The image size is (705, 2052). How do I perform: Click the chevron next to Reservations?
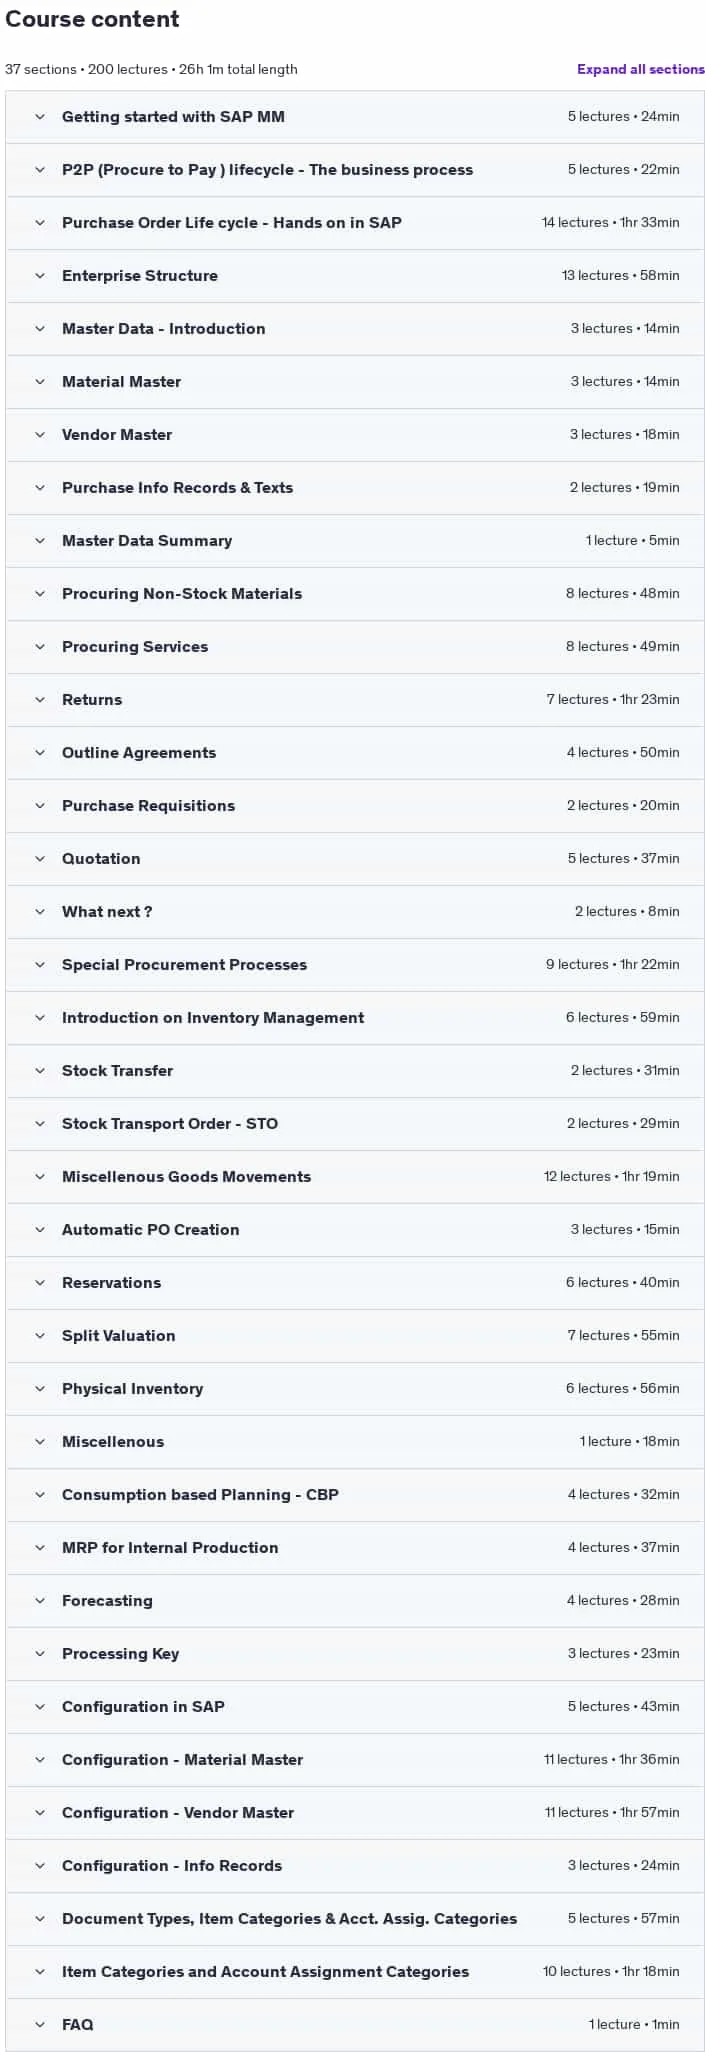coord(40,1283)
